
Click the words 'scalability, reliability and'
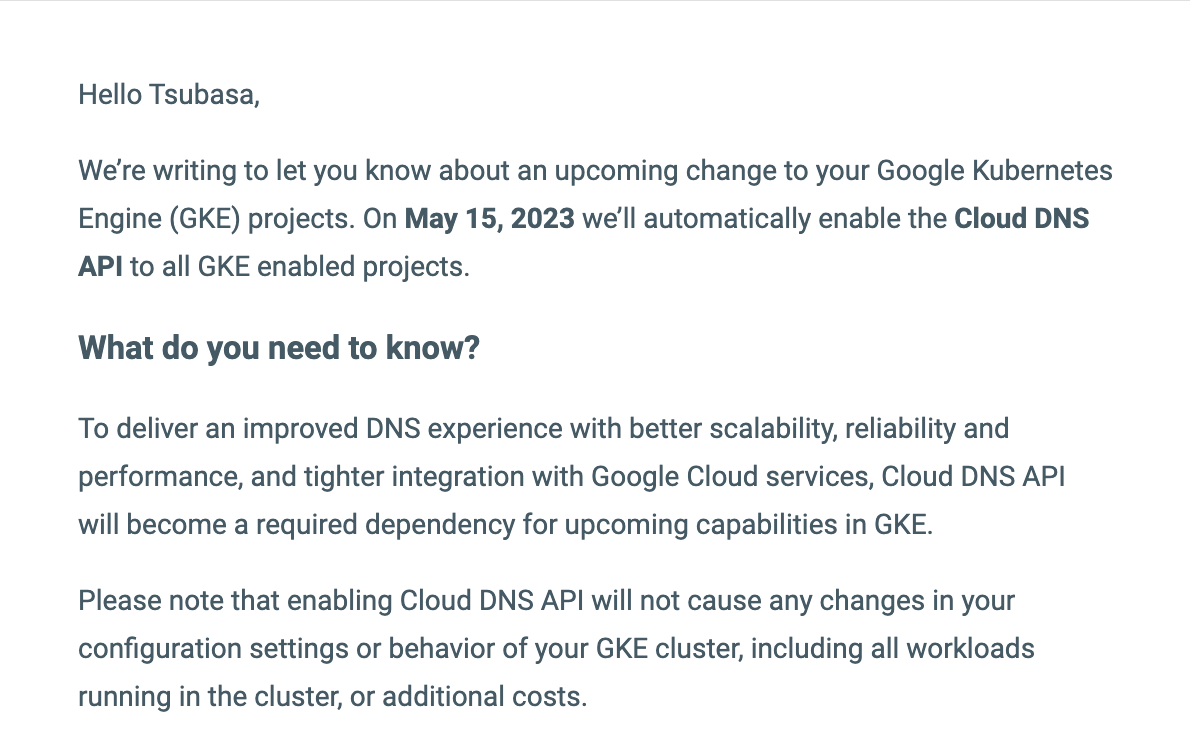click(859, 429)
